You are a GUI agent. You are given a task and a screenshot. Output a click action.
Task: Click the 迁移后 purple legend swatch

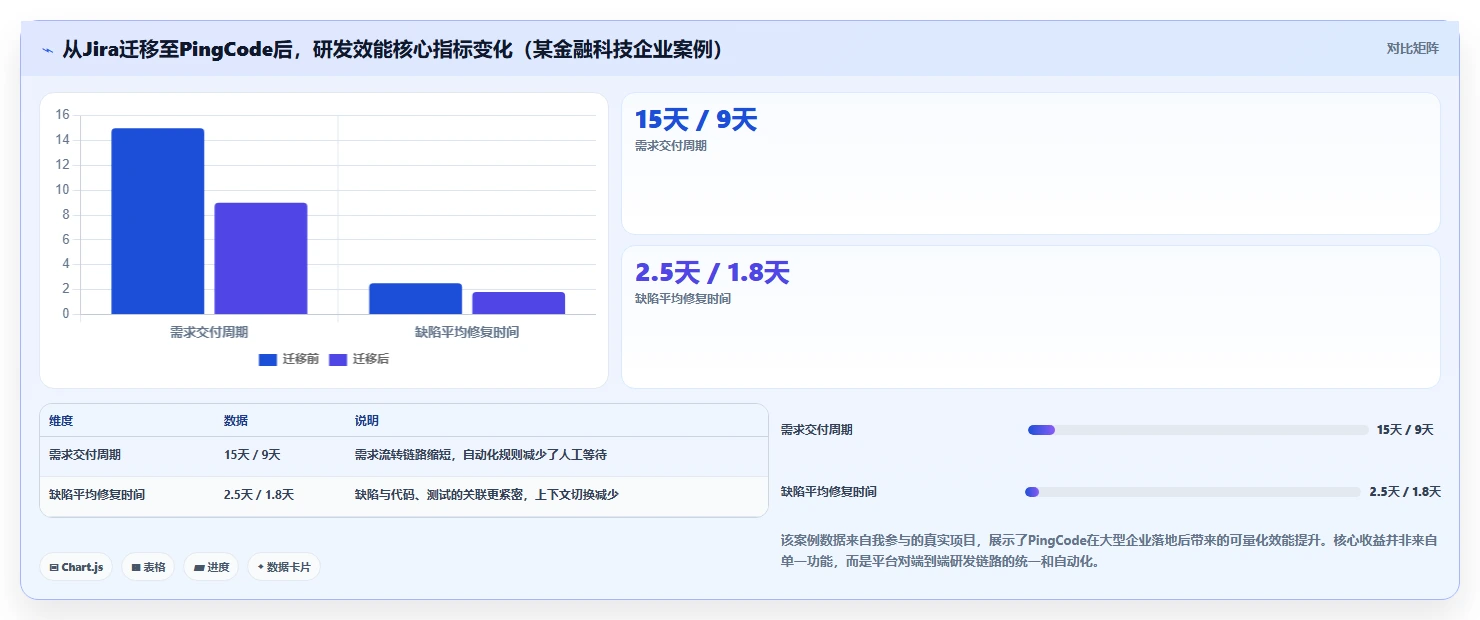338,360
